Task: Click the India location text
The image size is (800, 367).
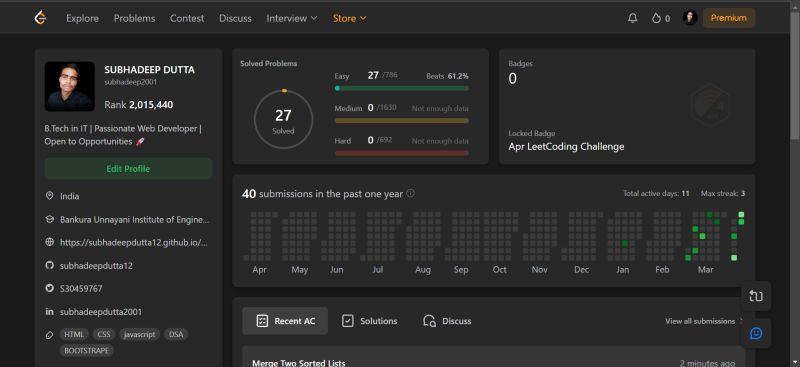Action: coord(69,196)
